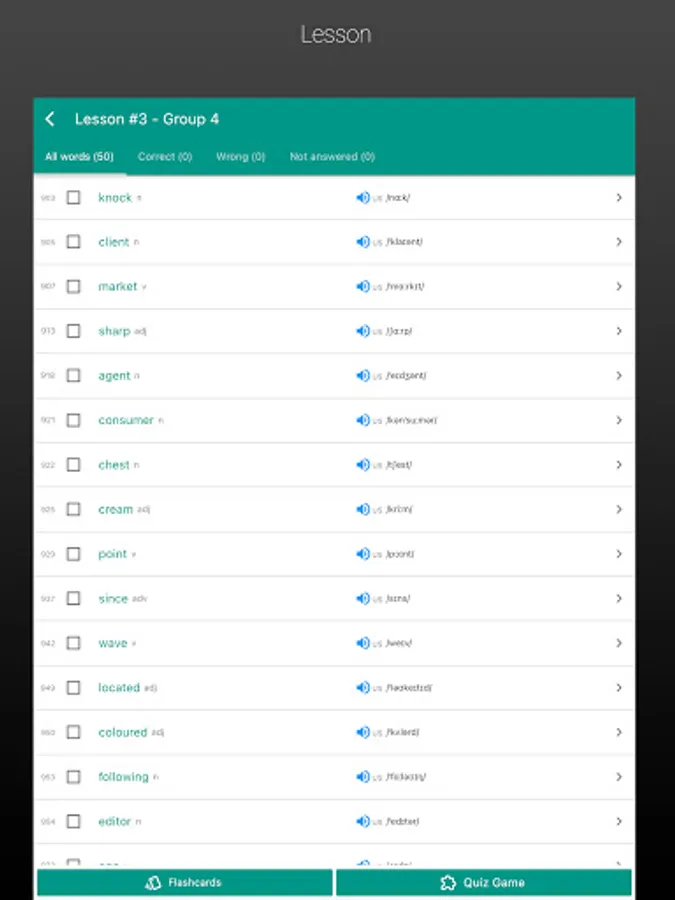Switch to Correct (0) tab
The width and height of the screenshot is (675, 900).
pyautogui.click(x=165, y=157)
